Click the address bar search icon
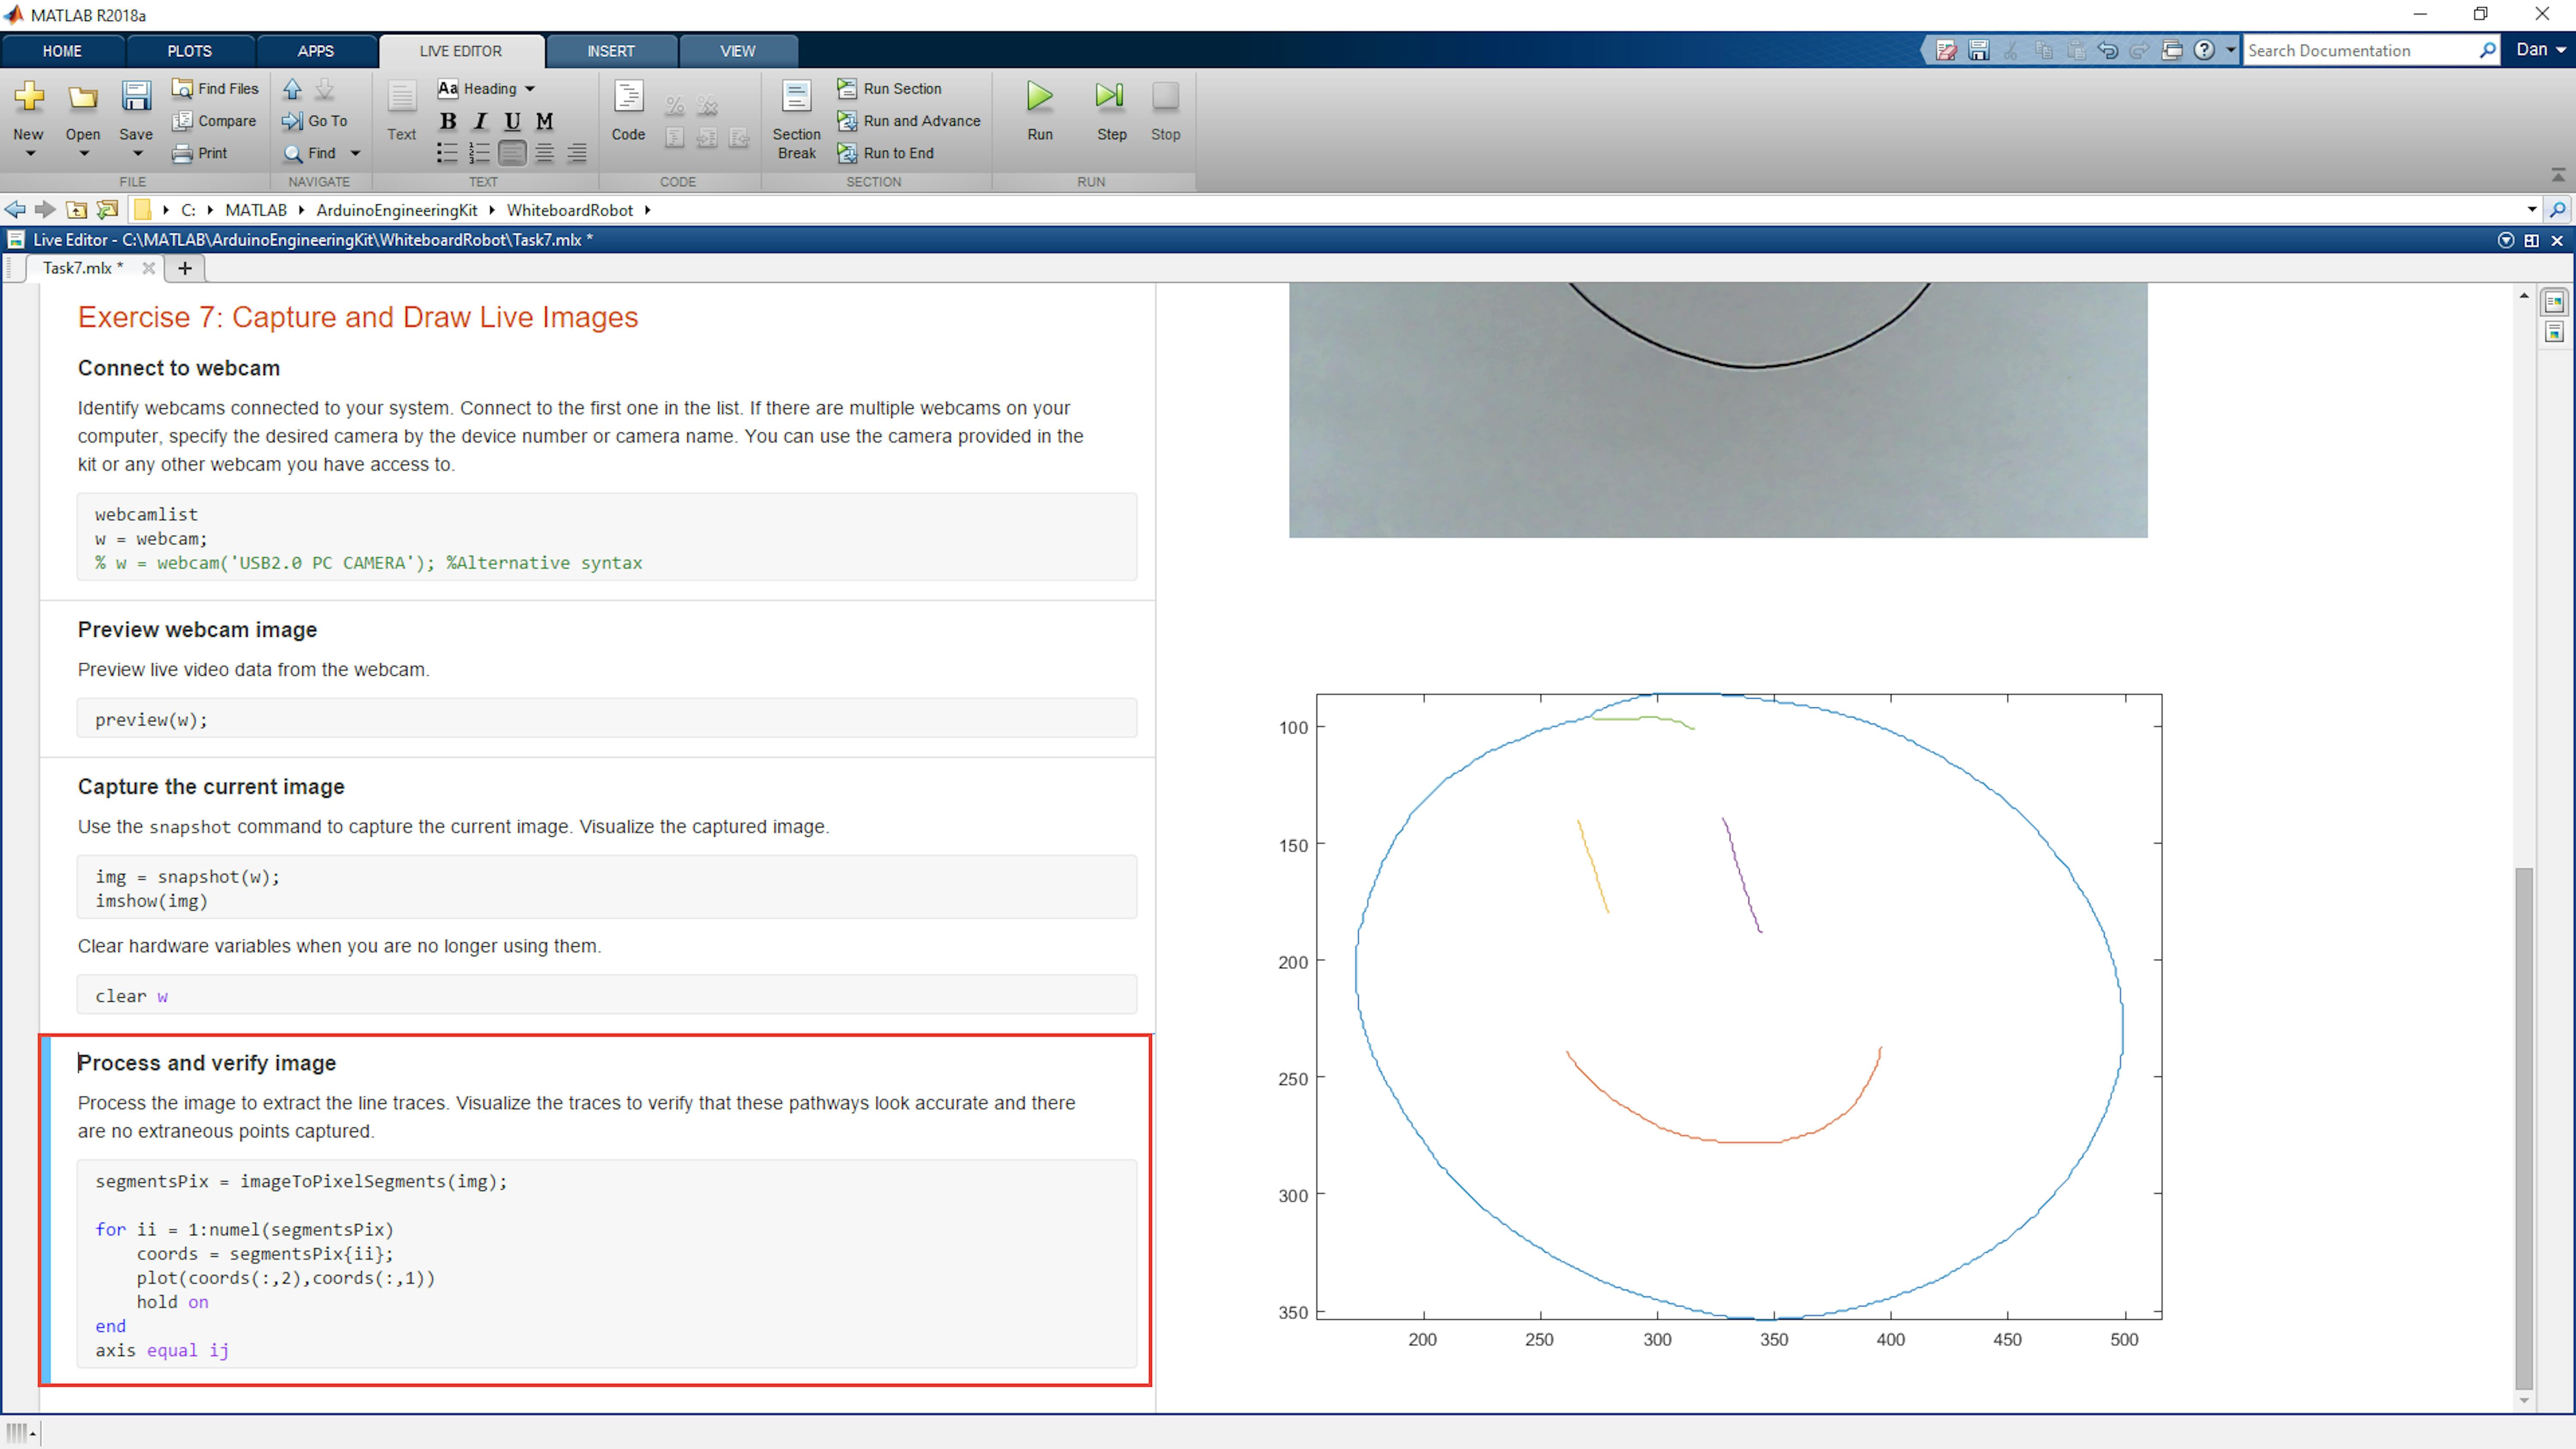The image size is (2576, 1449). [2558, 210]
